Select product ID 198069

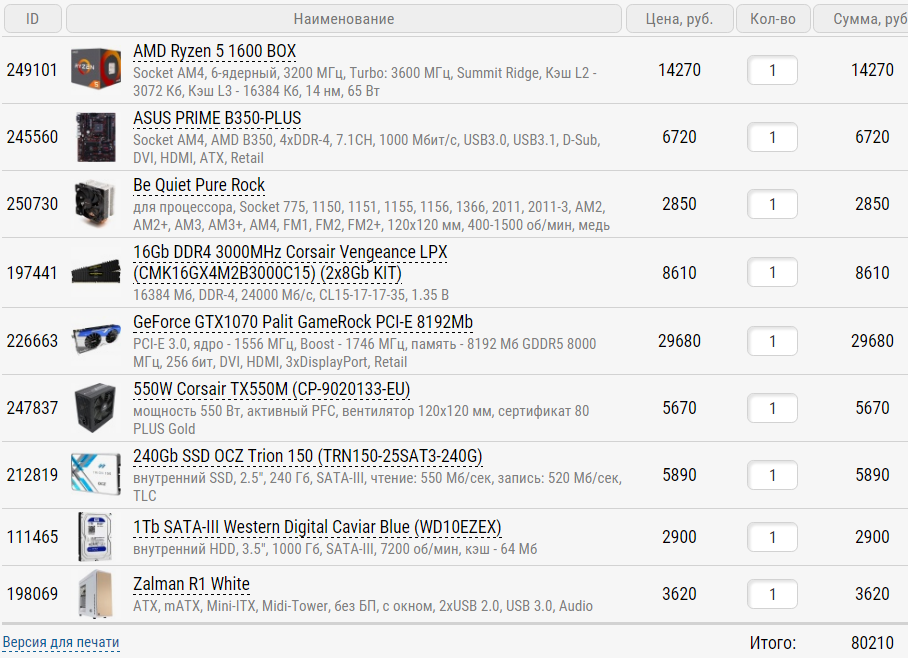pyautogui.click(x=32, y=594)
